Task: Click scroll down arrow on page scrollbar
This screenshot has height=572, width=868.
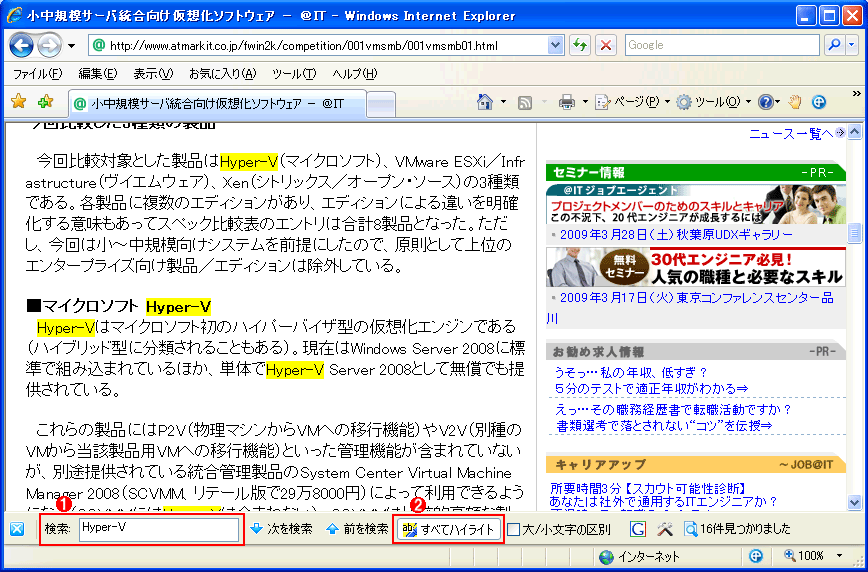Action: 855,502
